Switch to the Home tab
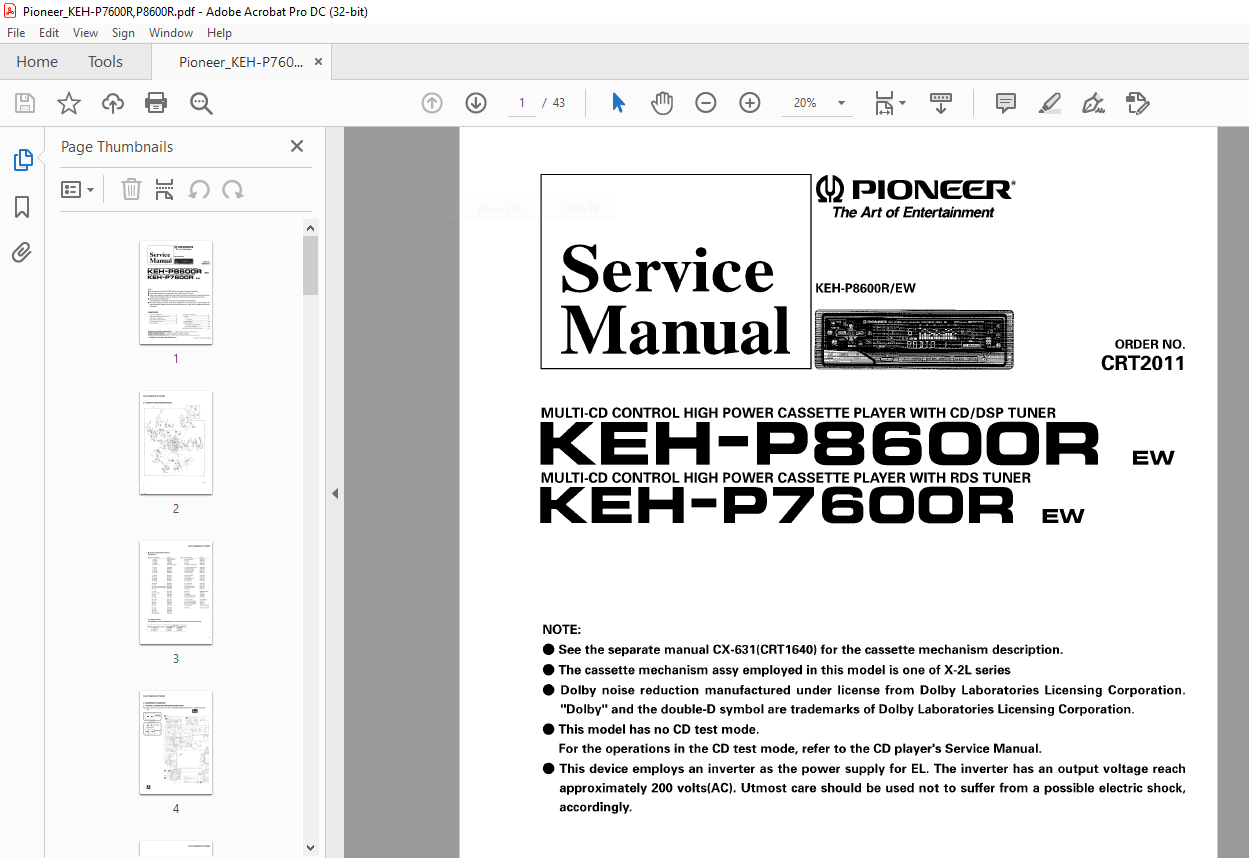Image resolution: width=1249 pixels, height=858 pixels. pos(37,62)
